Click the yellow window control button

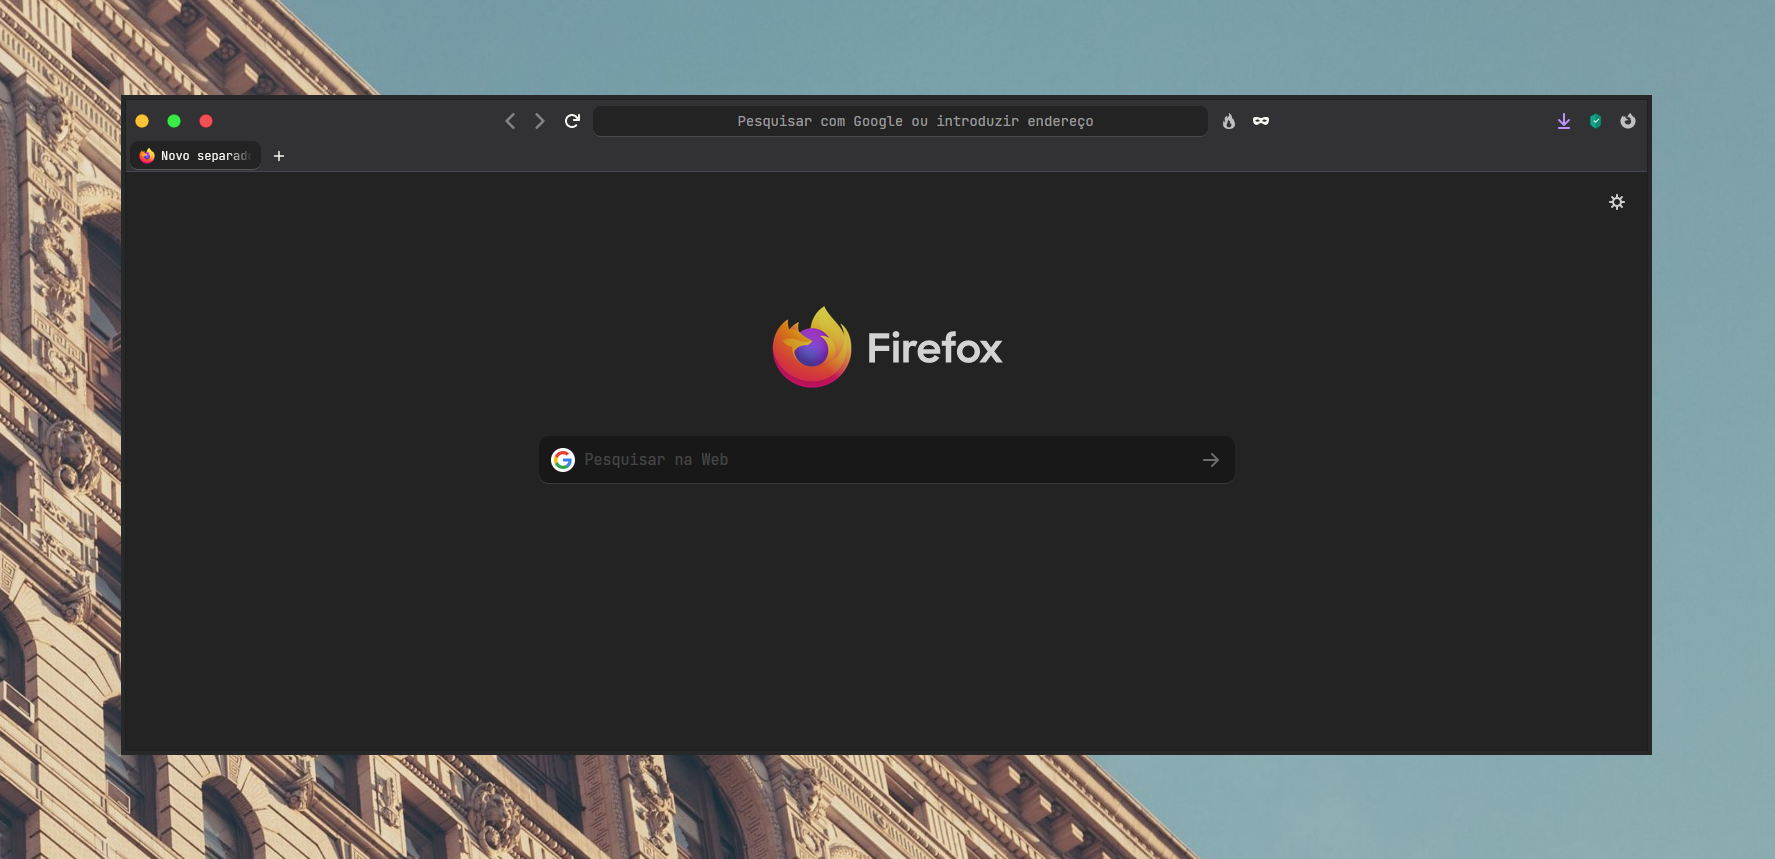pyautogui.click(x=142, y=121)
